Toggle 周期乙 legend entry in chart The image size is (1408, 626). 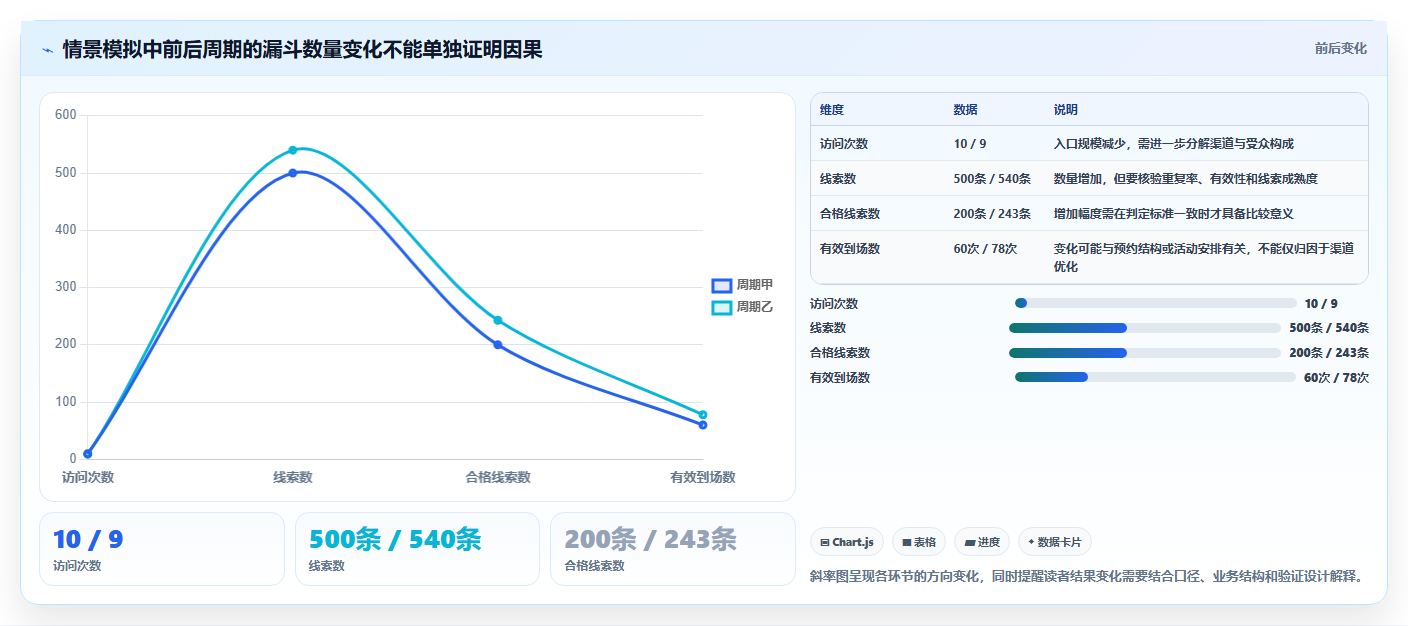pos(742,307)
